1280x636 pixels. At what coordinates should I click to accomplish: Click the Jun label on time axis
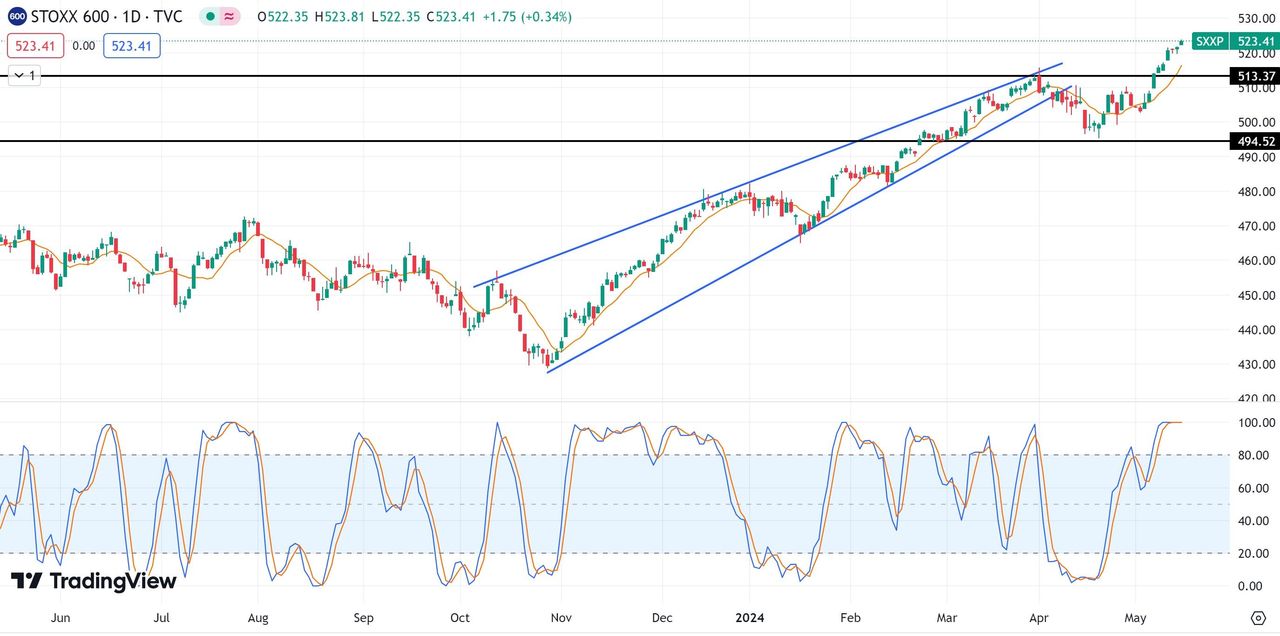pyautogui.click(x=60, y=618)
